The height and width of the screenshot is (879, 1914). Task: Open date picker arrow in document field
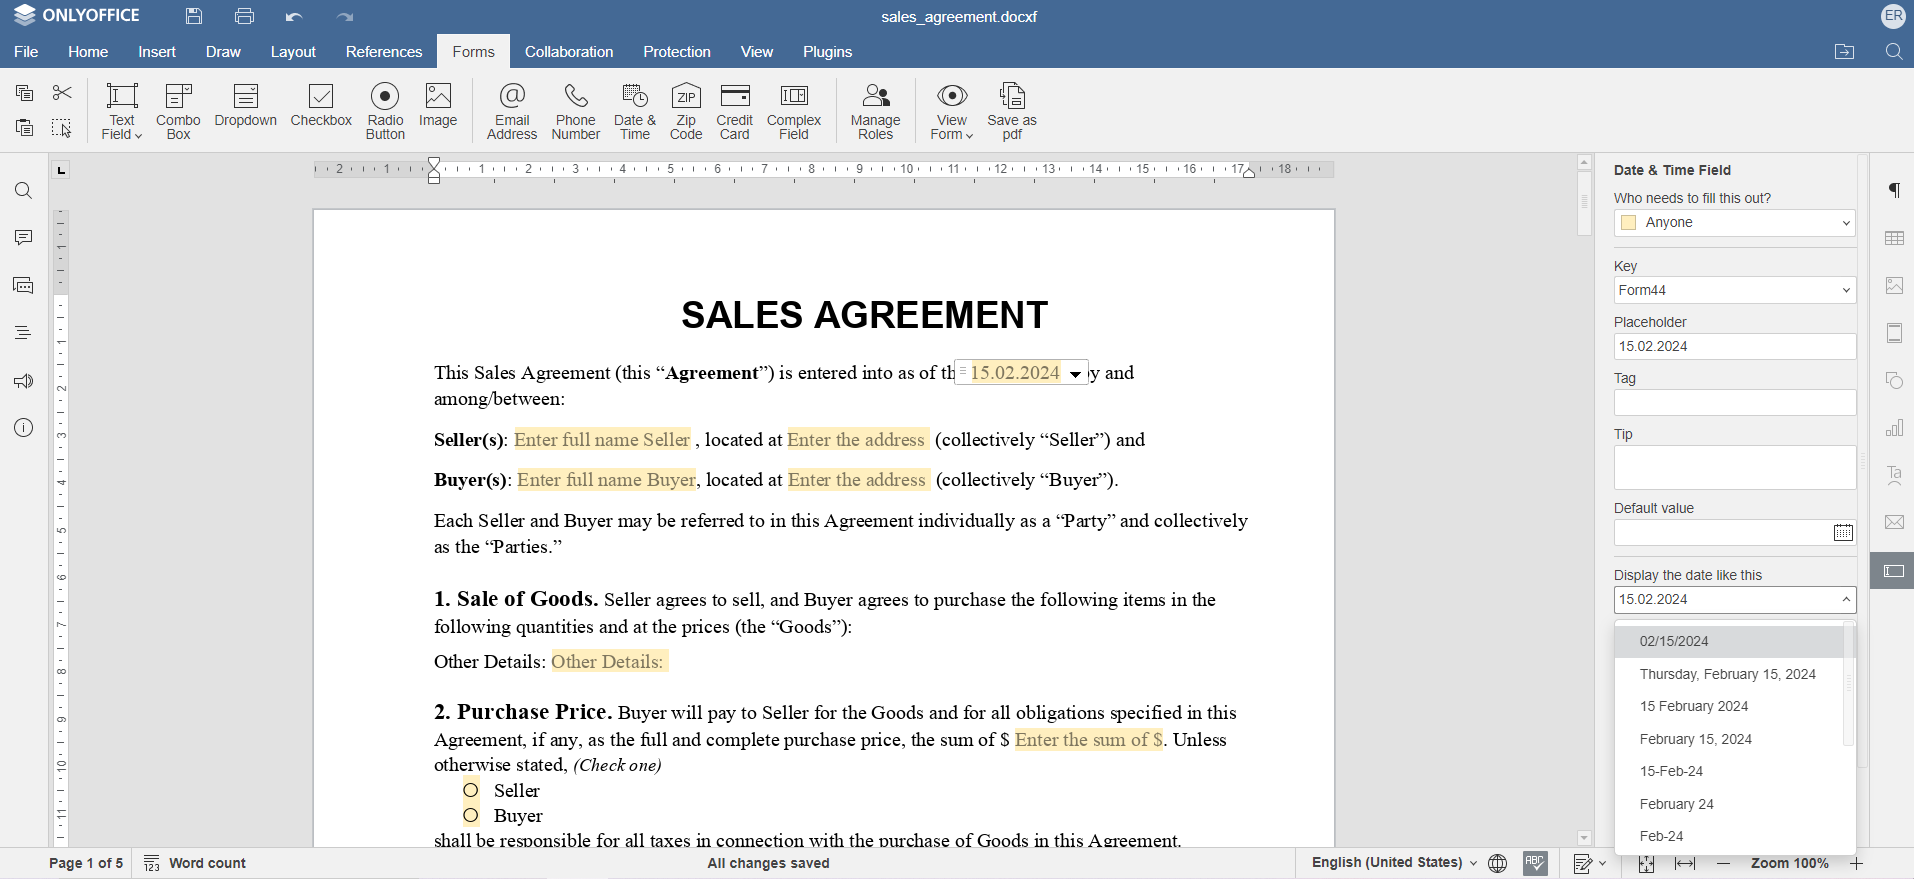(x=1075, y=374)
